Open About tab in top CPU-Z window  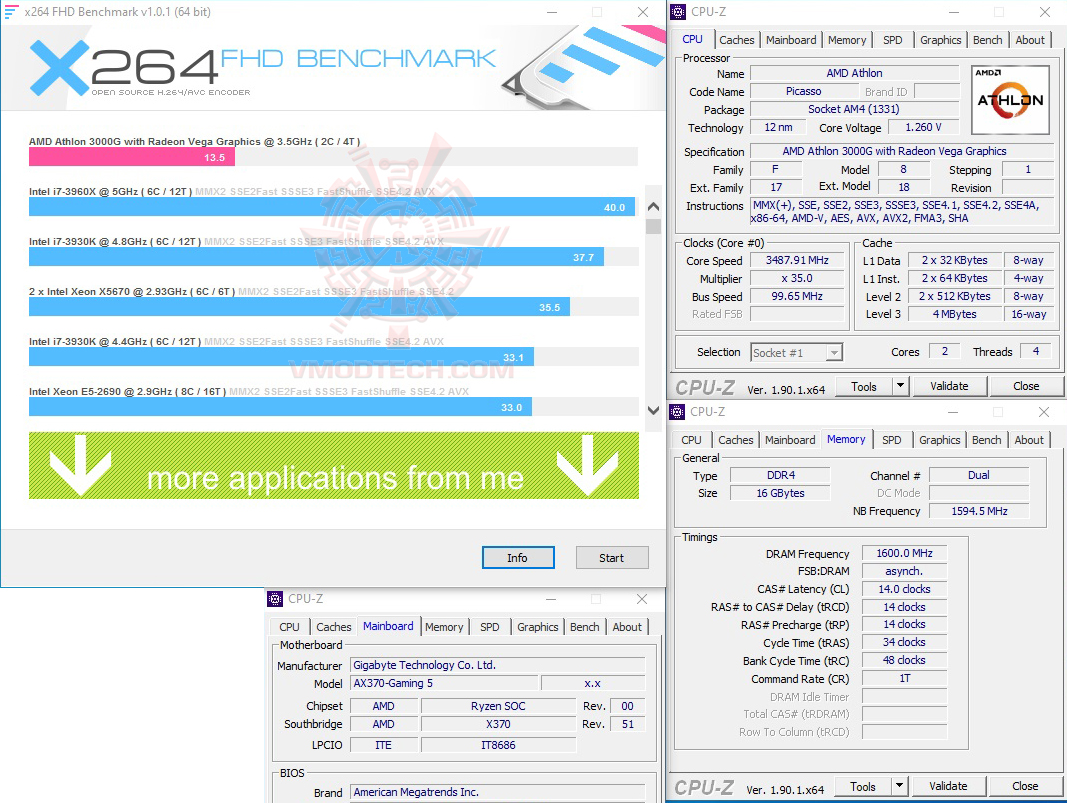point(1030,40)
